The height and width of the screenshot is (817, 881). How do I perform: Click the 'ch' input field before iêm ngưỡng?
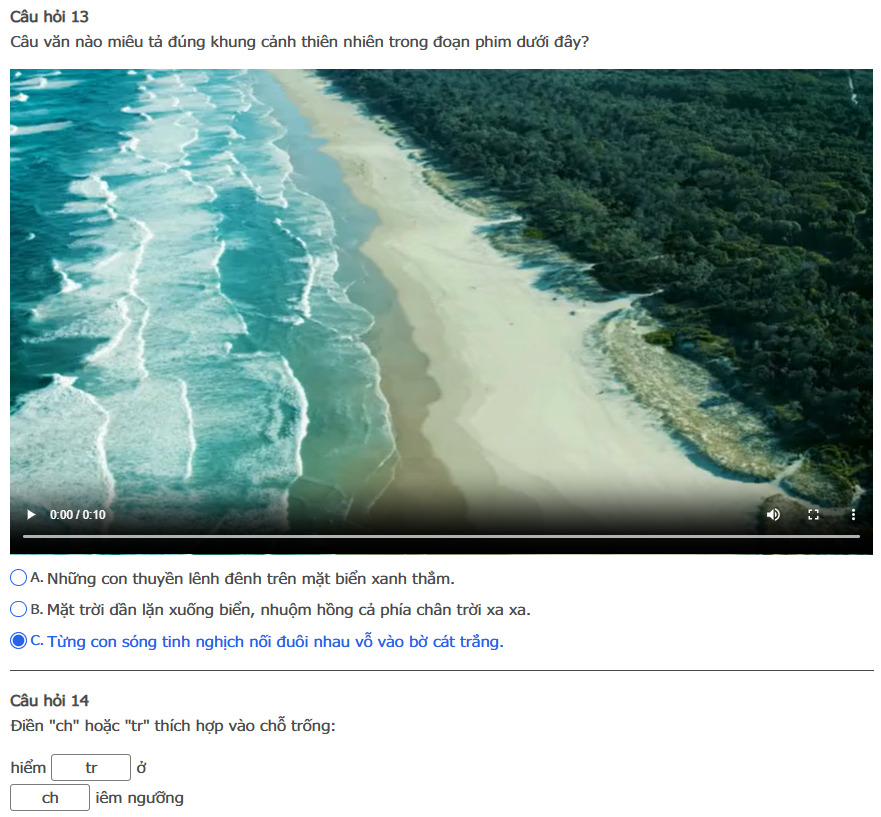tap(50, 798)
